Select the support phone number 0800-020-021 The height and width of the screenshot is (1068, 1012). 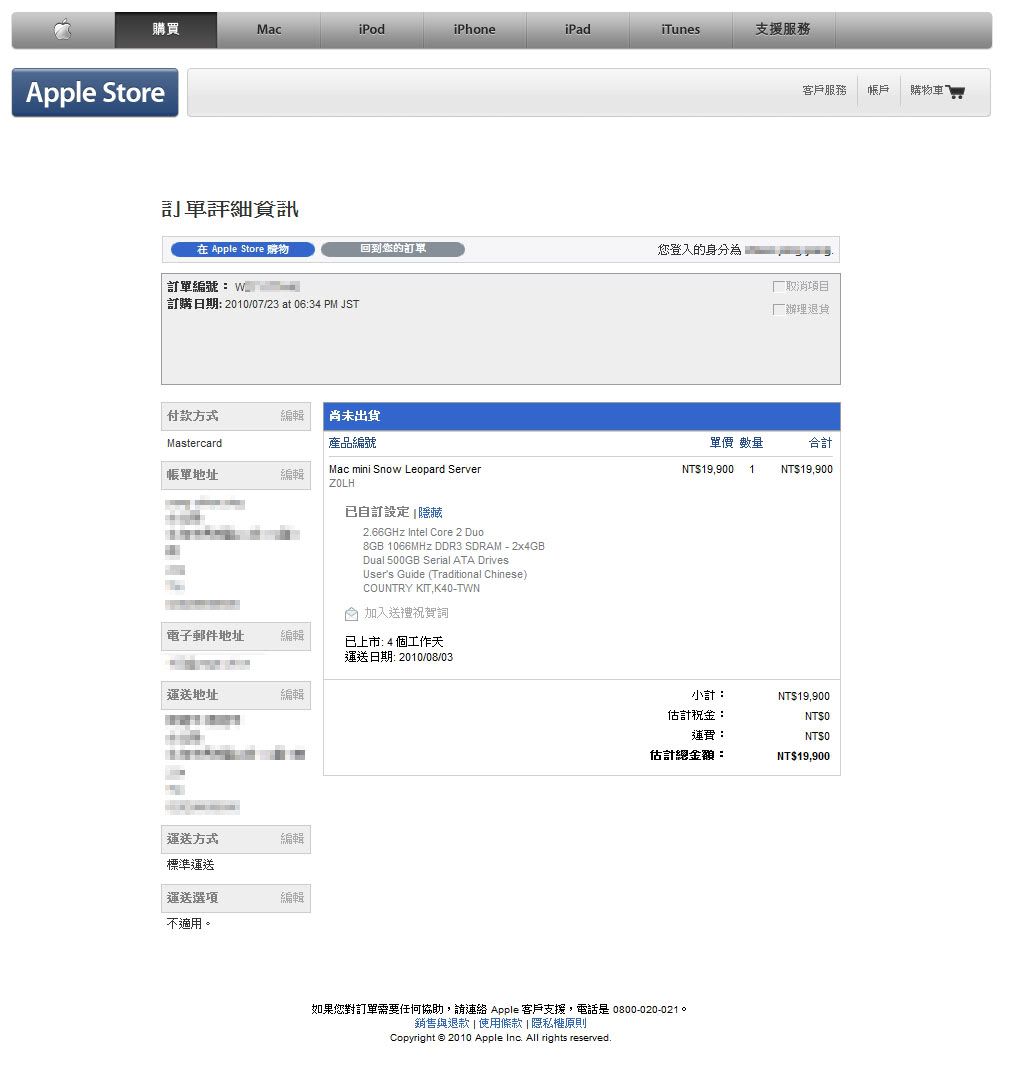click(646, 1009)
